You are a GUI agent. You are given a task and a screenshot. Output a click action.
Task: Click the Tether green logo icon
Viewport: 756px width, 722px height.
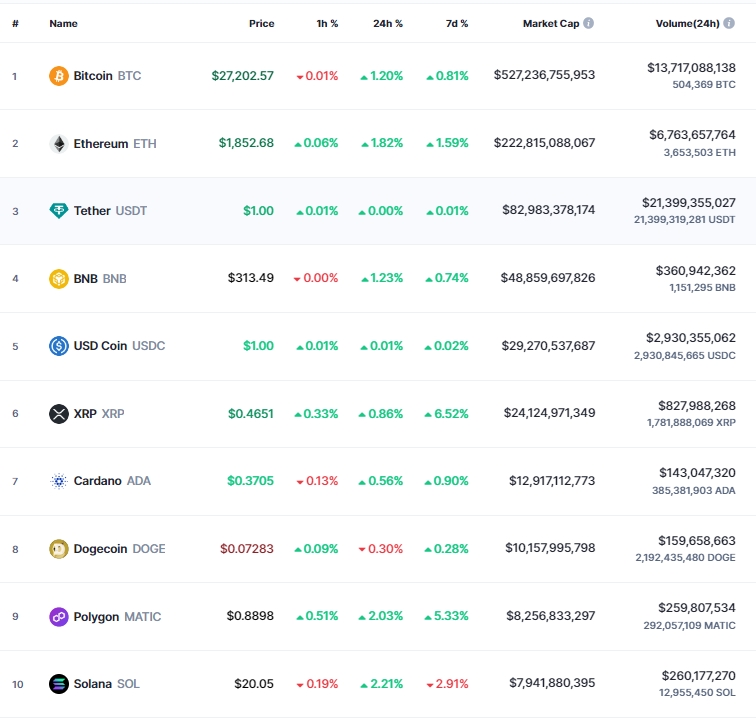tap(59, 211)
